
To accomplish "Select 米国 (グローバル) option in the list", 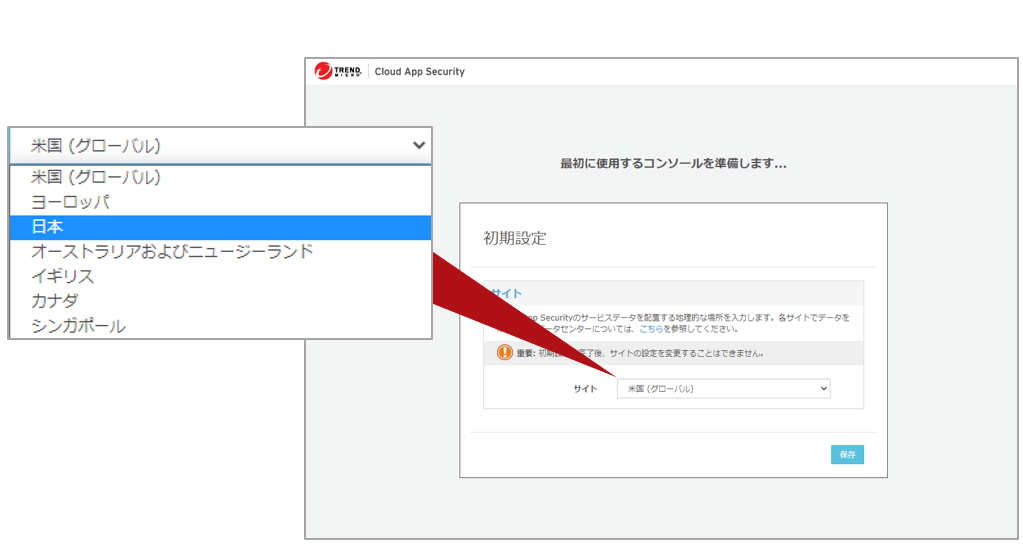I will pos(96,177).
